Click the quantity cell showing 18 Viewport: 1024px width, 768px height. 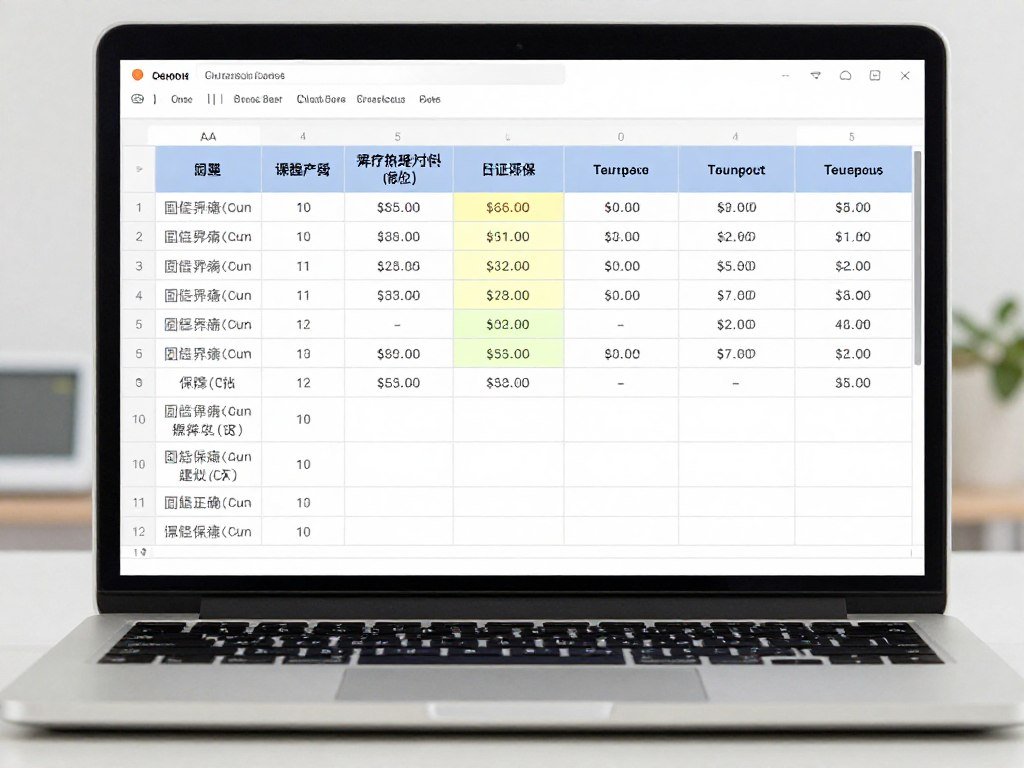tap(303, 354)
